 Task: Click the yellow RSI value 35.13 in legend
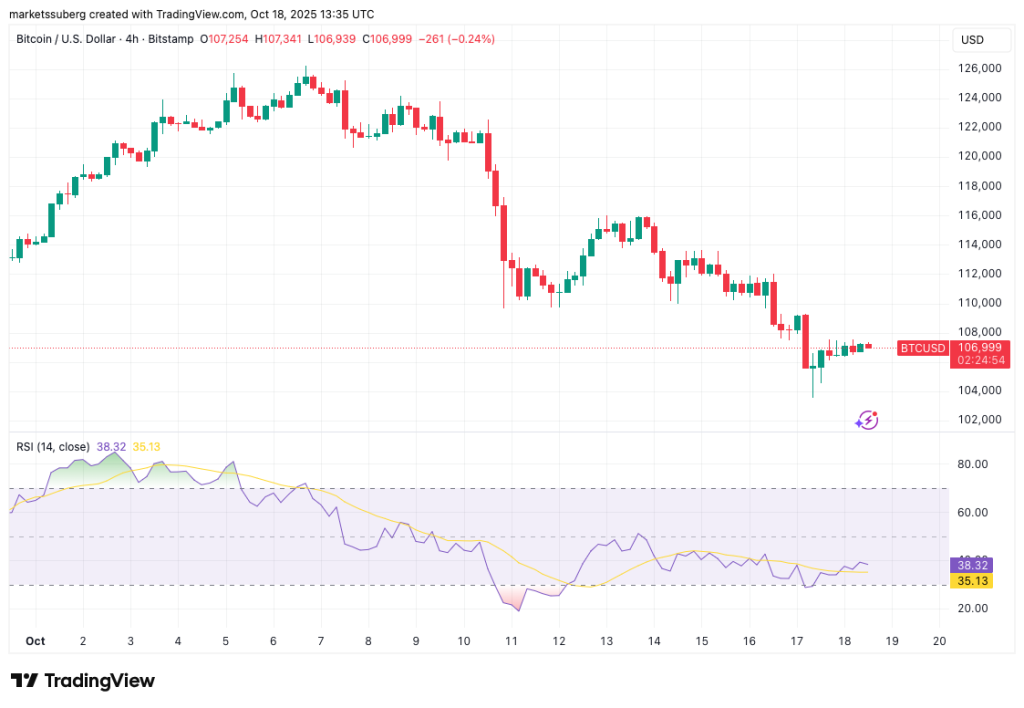148,446
